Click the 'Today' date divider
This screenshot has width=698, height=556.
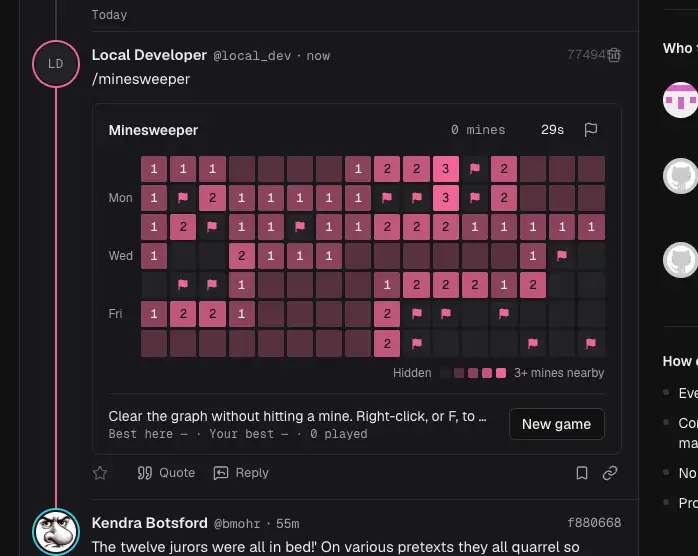[x=110, y=15]
